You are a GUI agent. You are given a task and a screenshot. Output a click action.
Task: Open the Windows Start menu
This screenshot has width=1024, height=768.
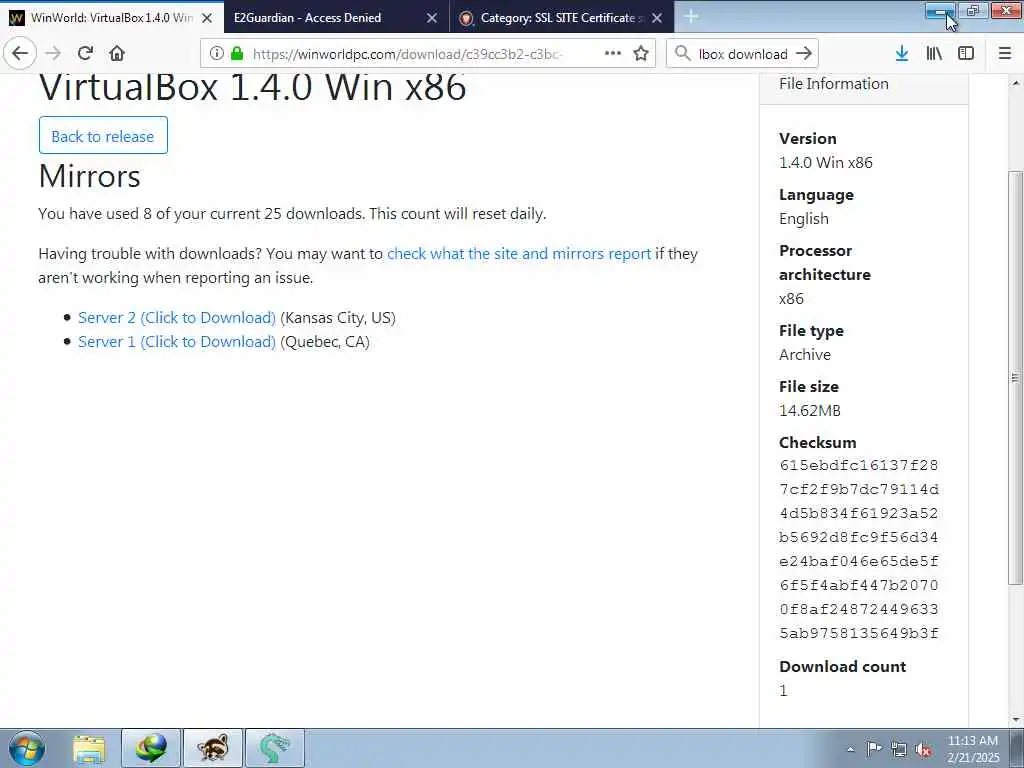pyautogui.click(x=27, y=748)
